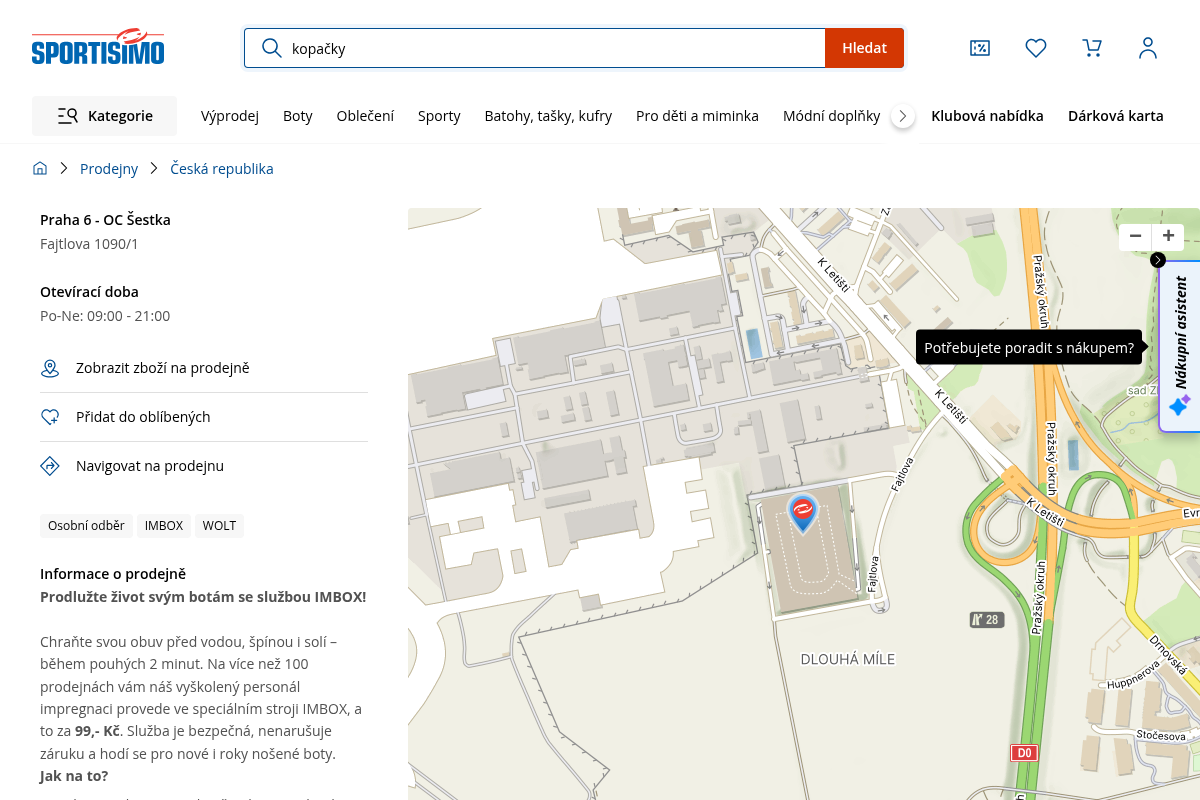1200x800 pixels.
Task: Open the discount coupons icon
Action: 980,48
